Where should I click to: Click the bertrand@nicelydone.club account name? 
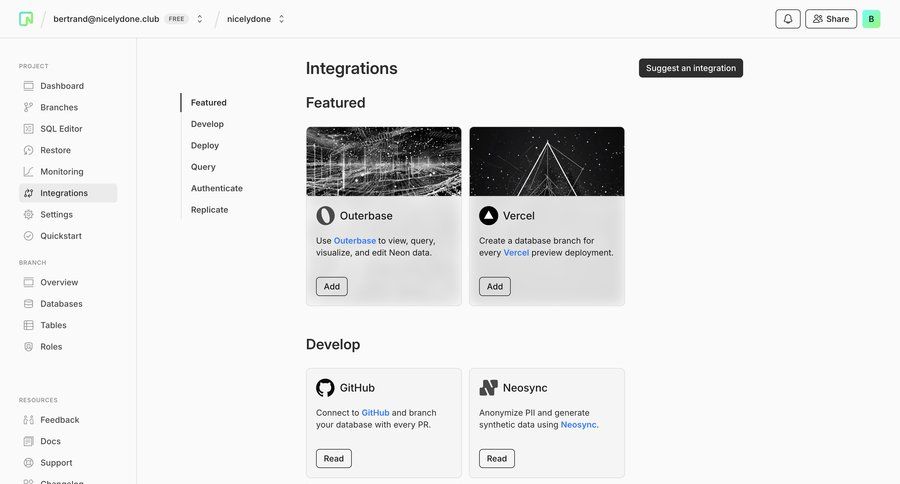point(106,19)
